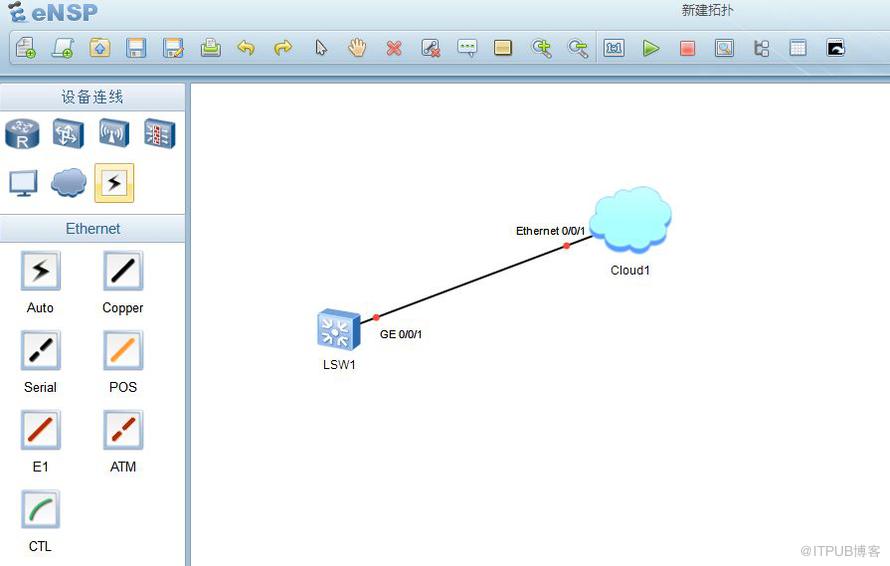Screen dimensions: 890x566
Task: Choose the POS cable type
Action: pos(123,350)
